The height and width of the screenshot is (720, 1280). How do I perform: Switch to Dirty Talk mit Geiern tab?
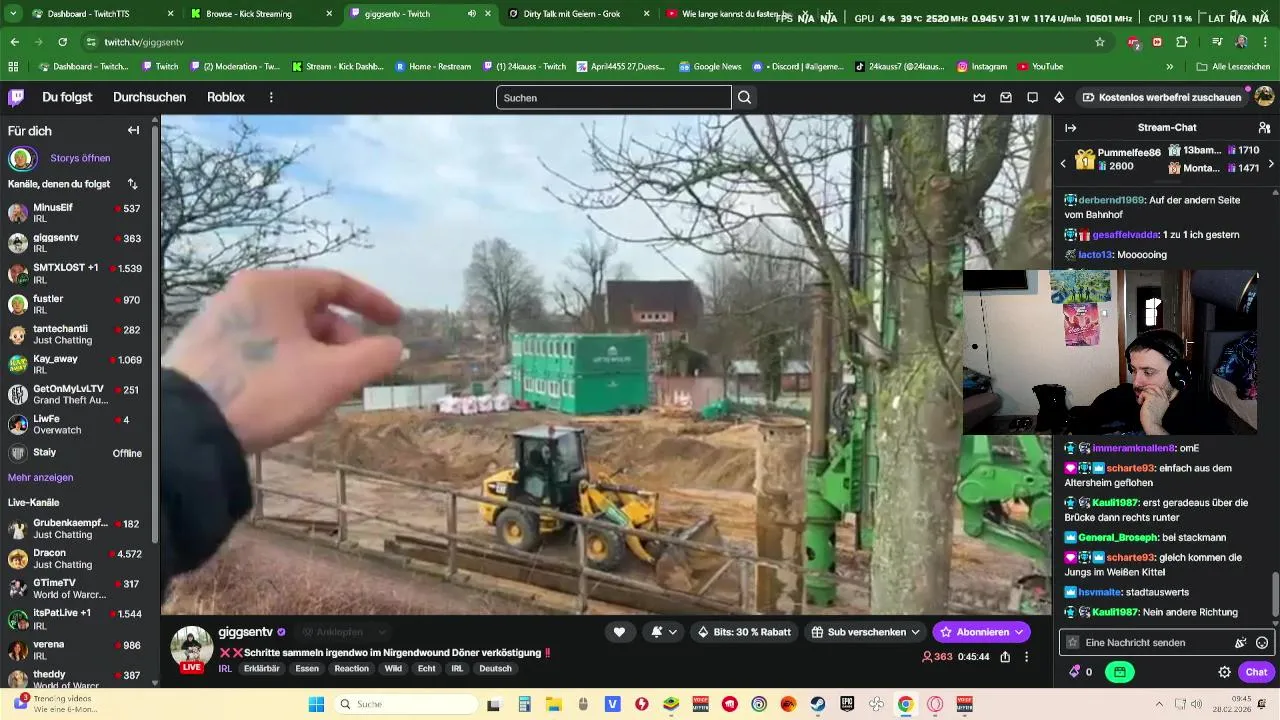pyautogui.click(x=579, y=14)
